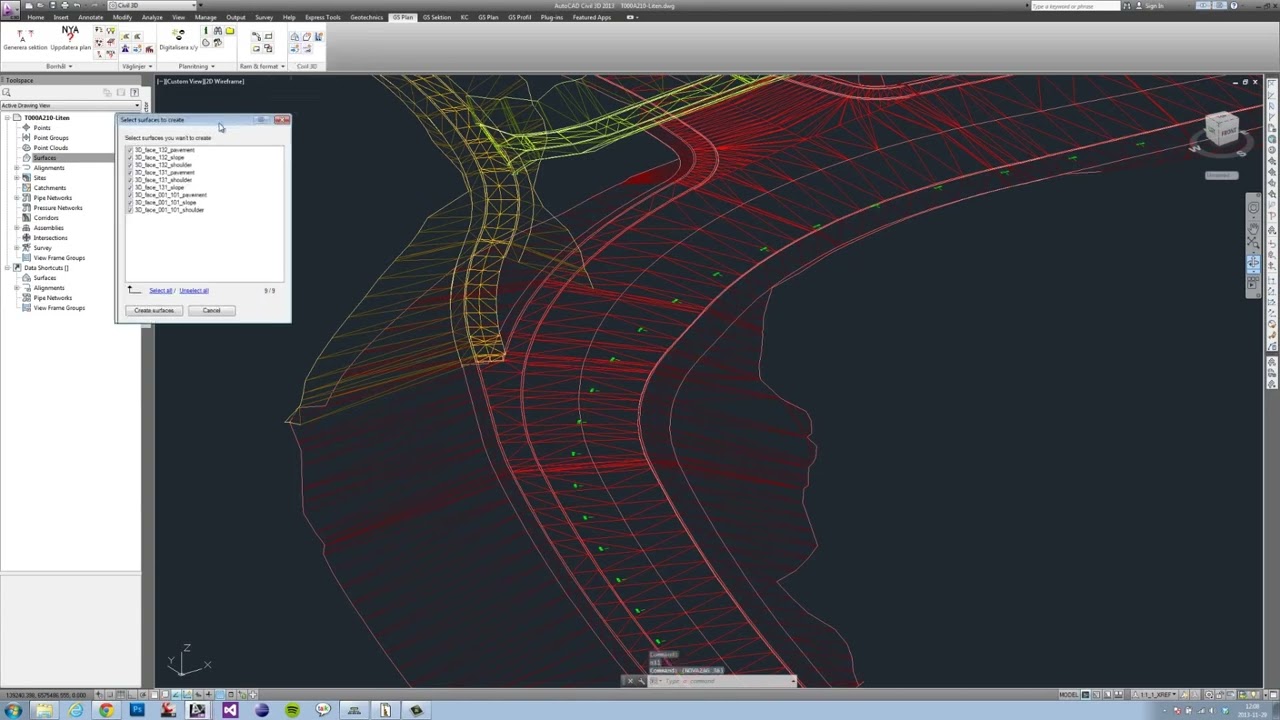Click the Toolspace search magnifier icon
Image resolution: width=1280 pixels, height=720 pixels.
pos(6,92)
